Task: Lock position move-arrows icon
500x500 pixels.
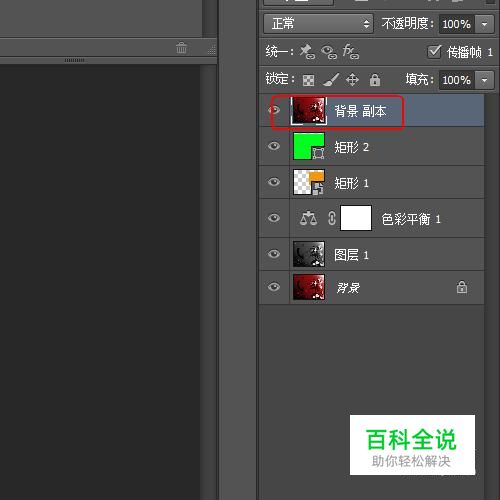Action: [352, 80]
